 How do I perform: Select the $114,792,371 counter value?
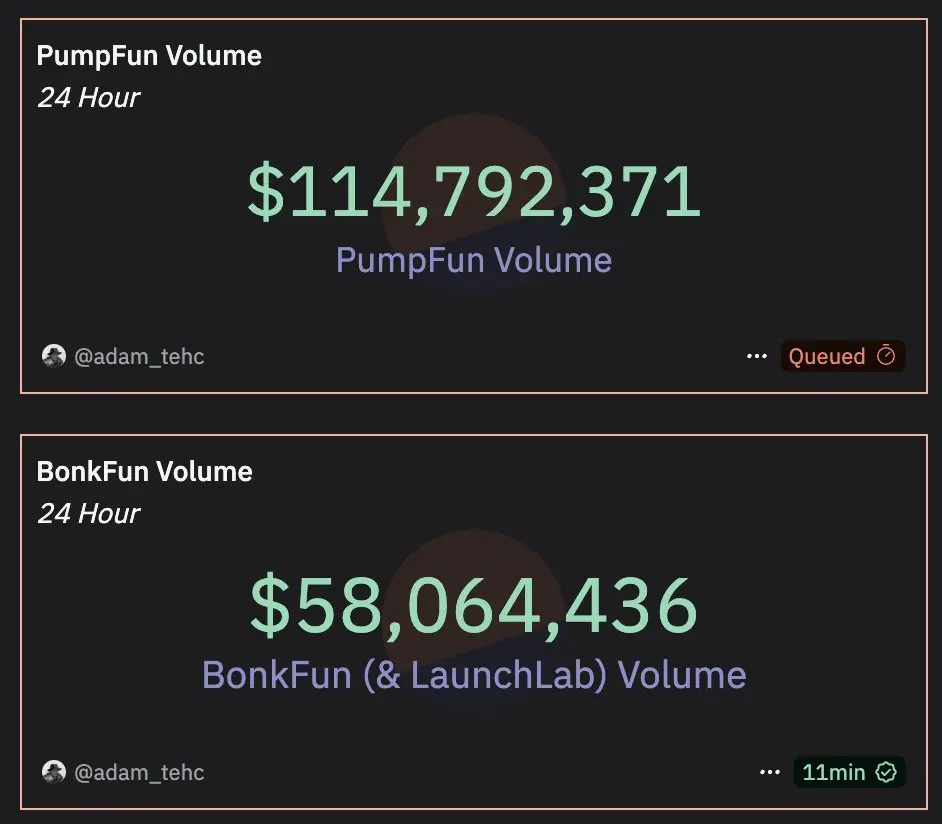474,192
